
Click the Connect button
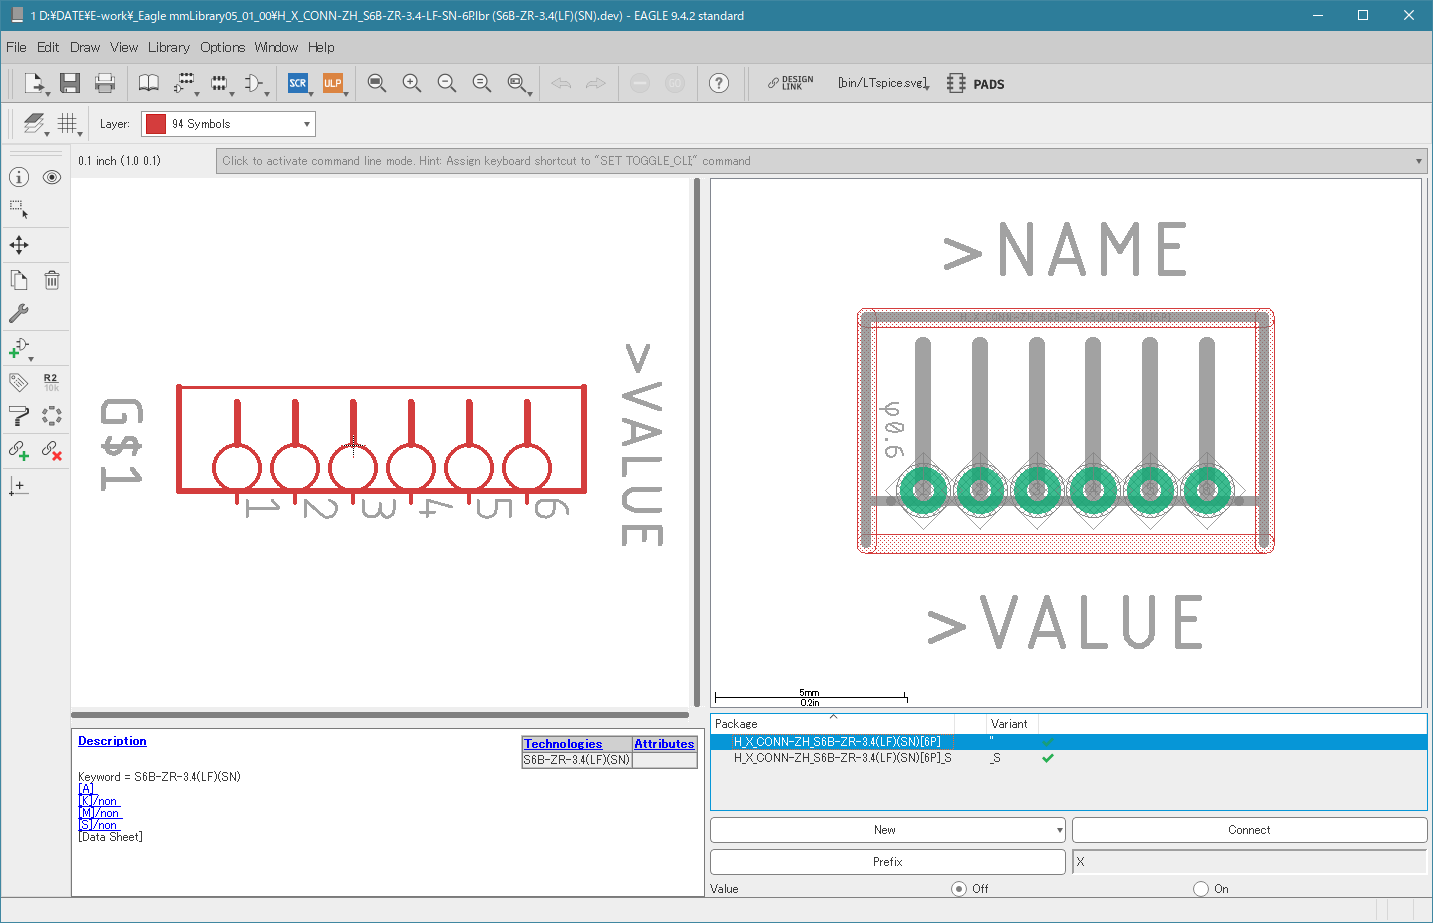[1249, 830]
